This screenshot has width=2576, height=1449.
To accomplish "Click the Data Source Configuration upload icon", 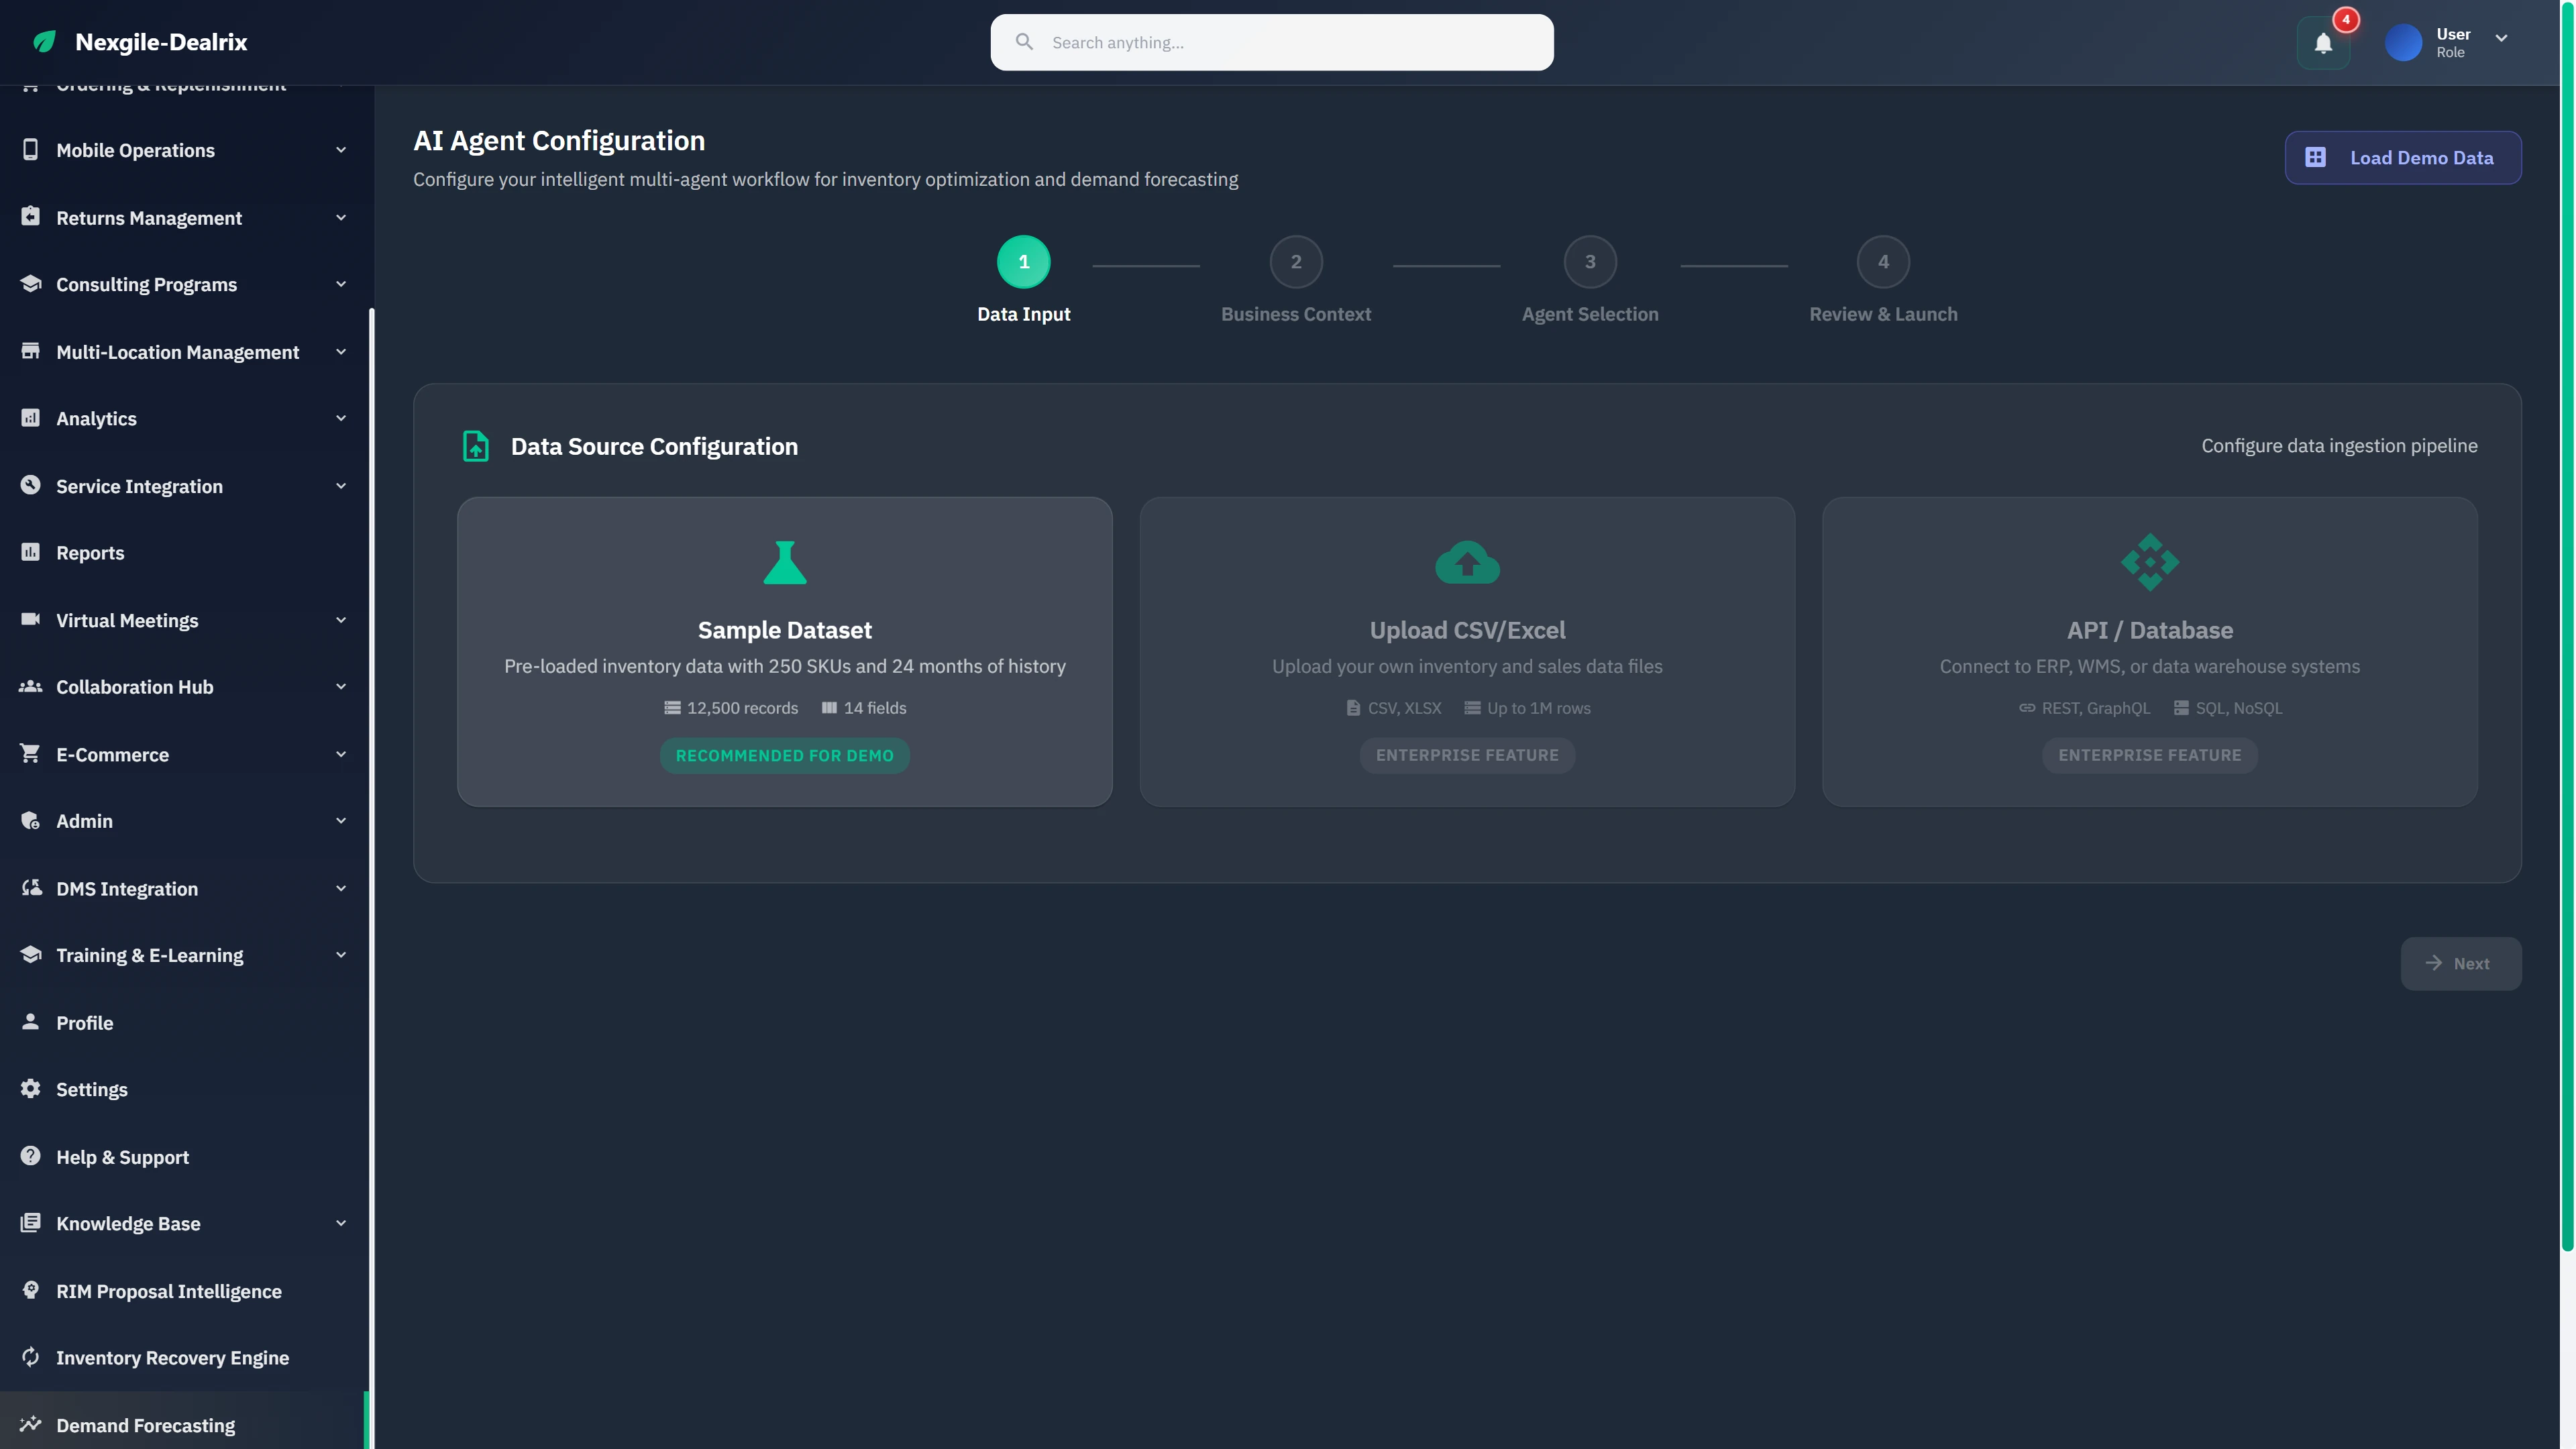I will point(475,446).
